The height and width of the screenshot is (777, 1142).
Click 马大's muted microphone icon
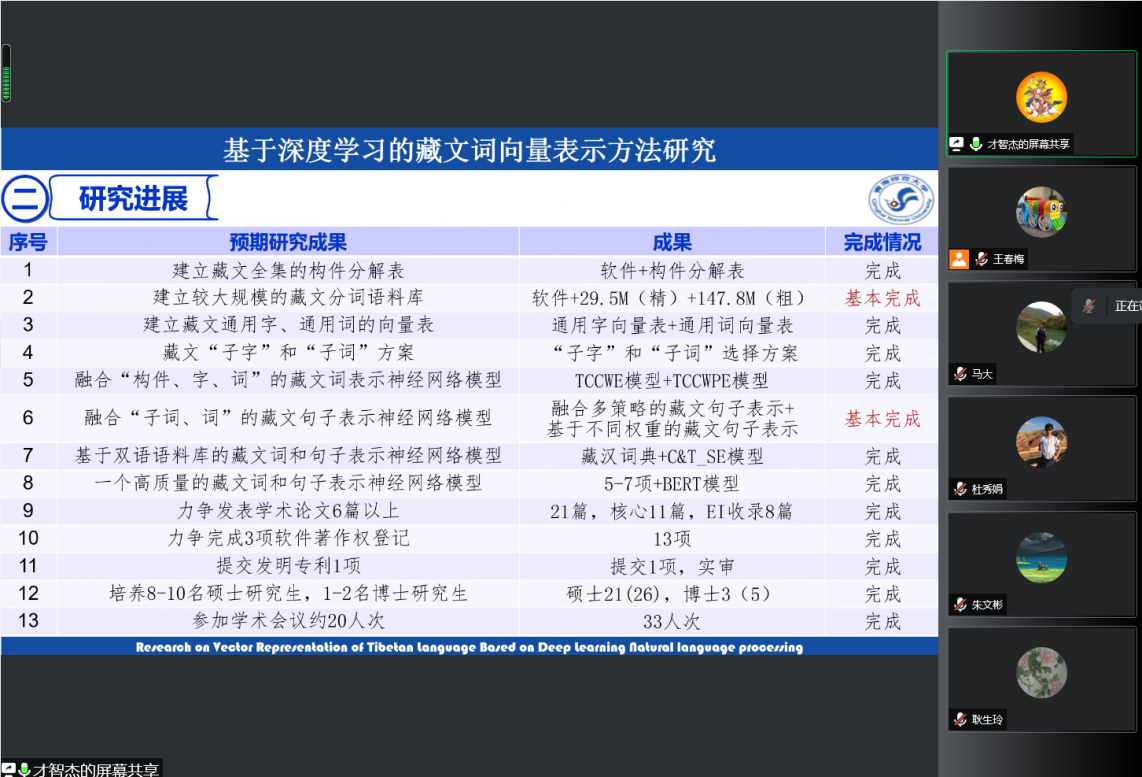pyautogui.click(x=960, y=374)
